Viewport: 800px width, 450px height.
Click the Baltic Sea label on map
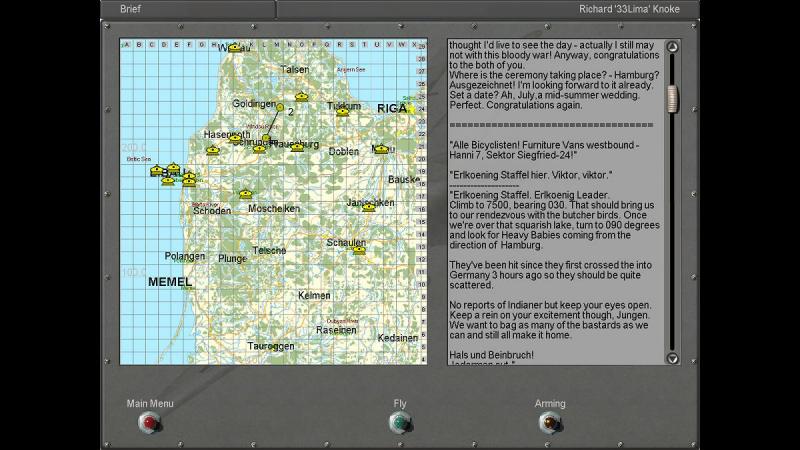(139, 159)
